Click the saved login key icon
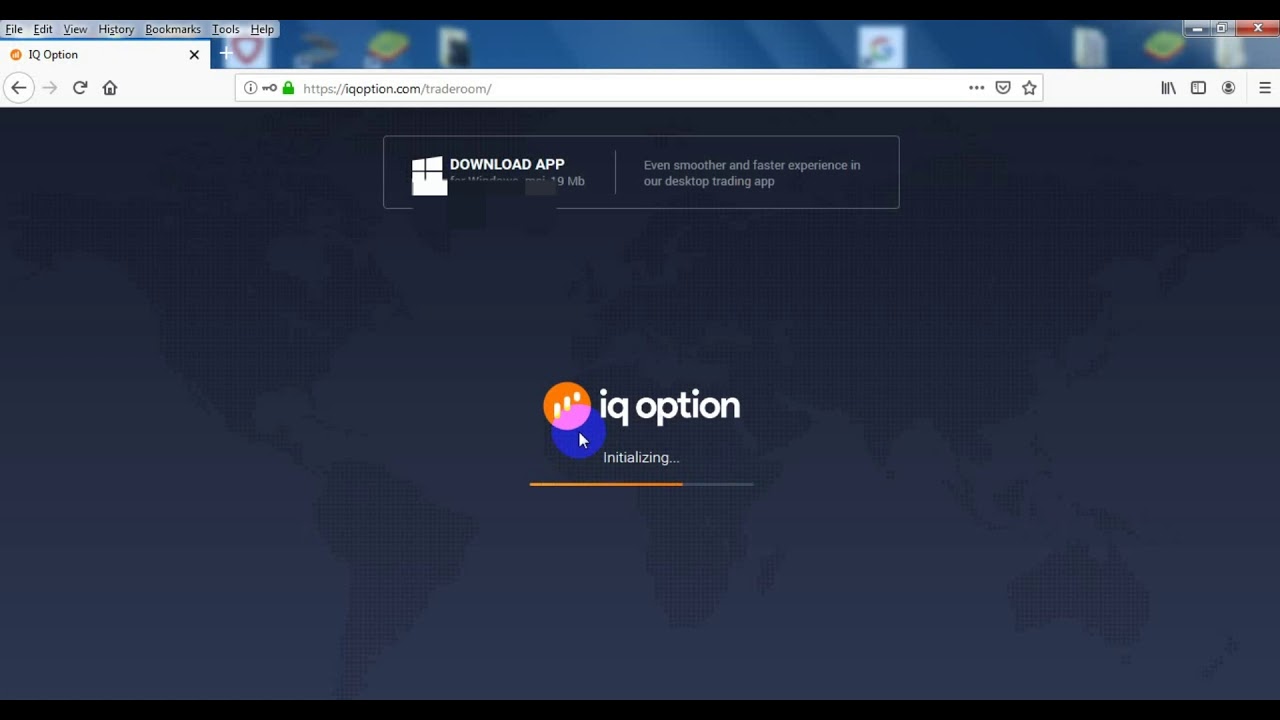This screenshot has height=720, width=1280. pyautogui.click(x=270, y=88)
